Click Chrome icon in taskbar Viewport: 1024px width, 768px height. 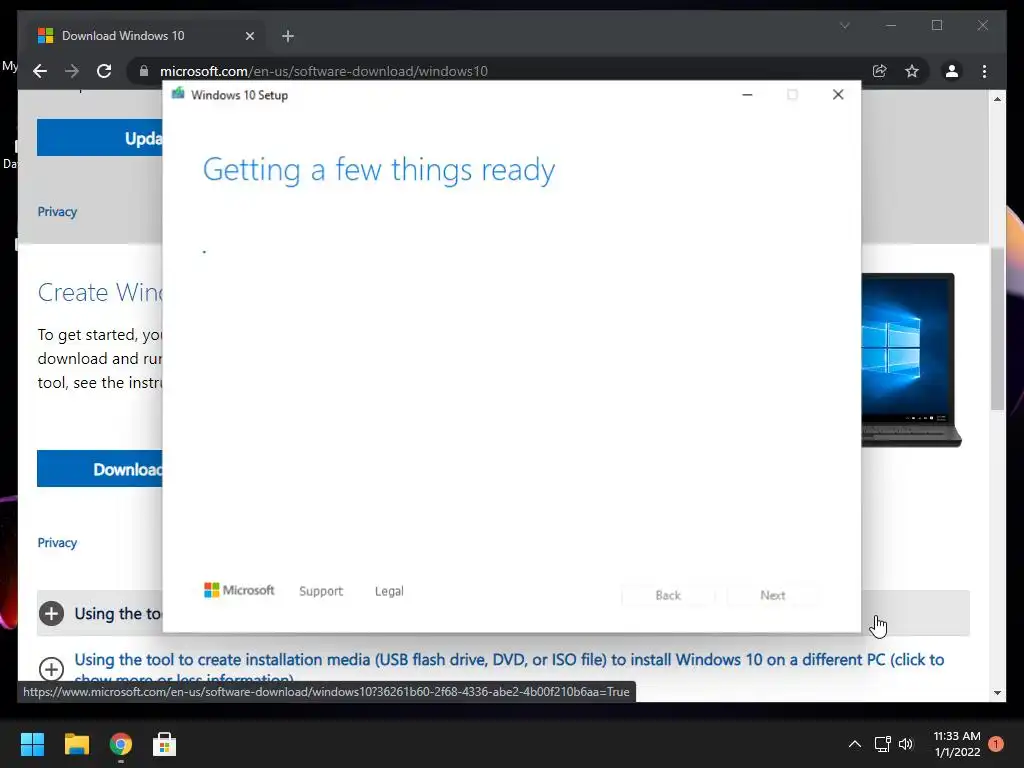[x=120, y=744]
